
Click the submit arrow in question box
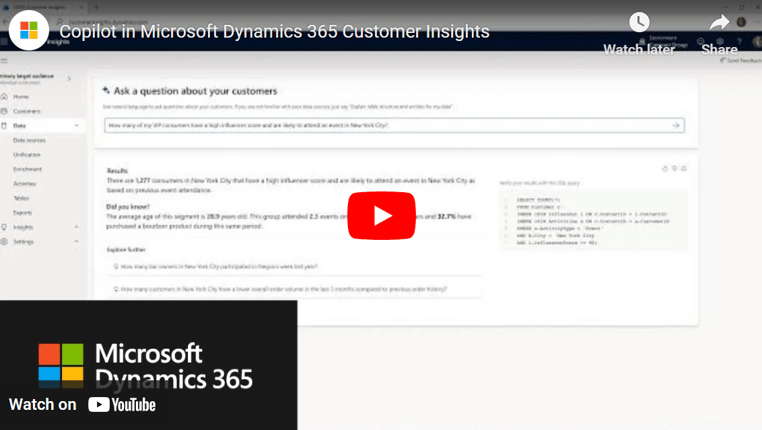tap(676, 125)
